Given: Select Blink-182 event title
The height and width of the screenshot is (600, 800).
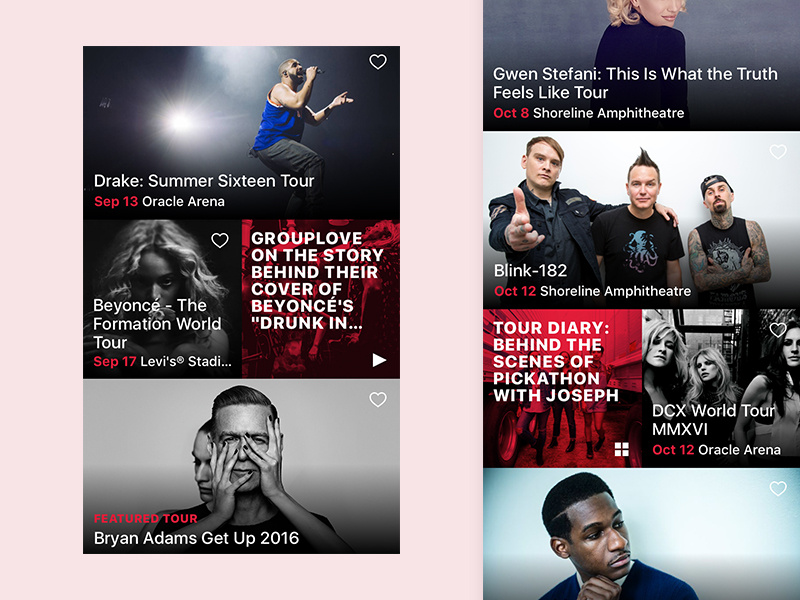Looking at the screenshot, I should pos(531,270).
